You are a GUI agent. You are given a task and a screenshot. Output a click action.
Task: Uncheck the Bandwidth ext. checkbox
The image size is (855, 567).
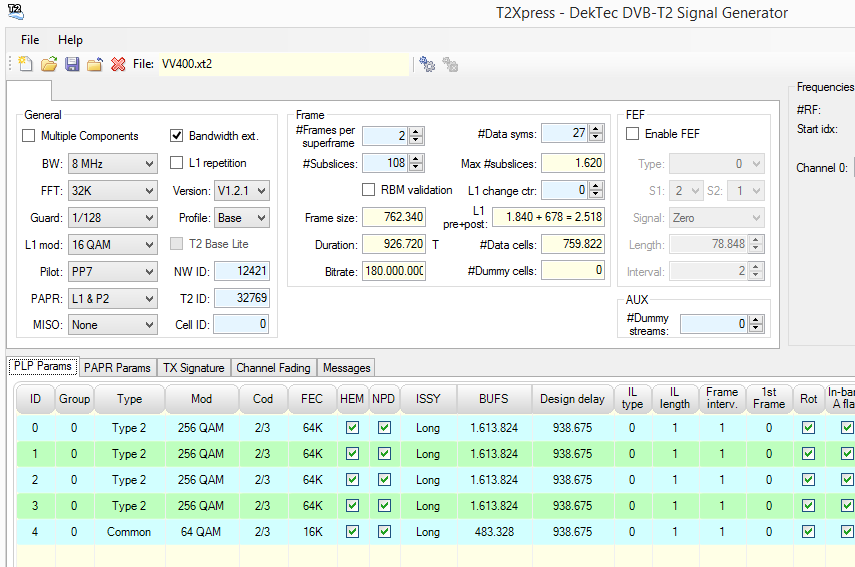pos(176,136)
